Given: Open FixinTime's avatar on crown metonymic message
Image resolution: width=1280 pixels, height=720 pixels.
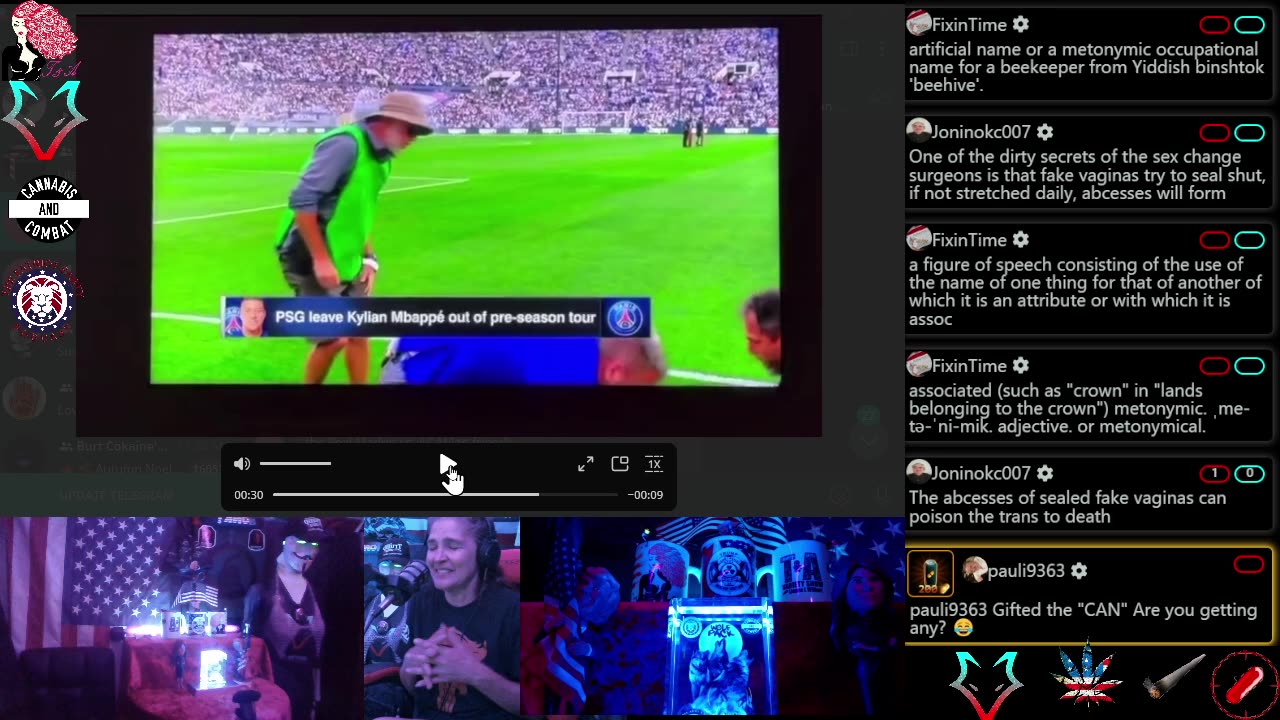Looking at the screenshot, I should pos(919,364).
